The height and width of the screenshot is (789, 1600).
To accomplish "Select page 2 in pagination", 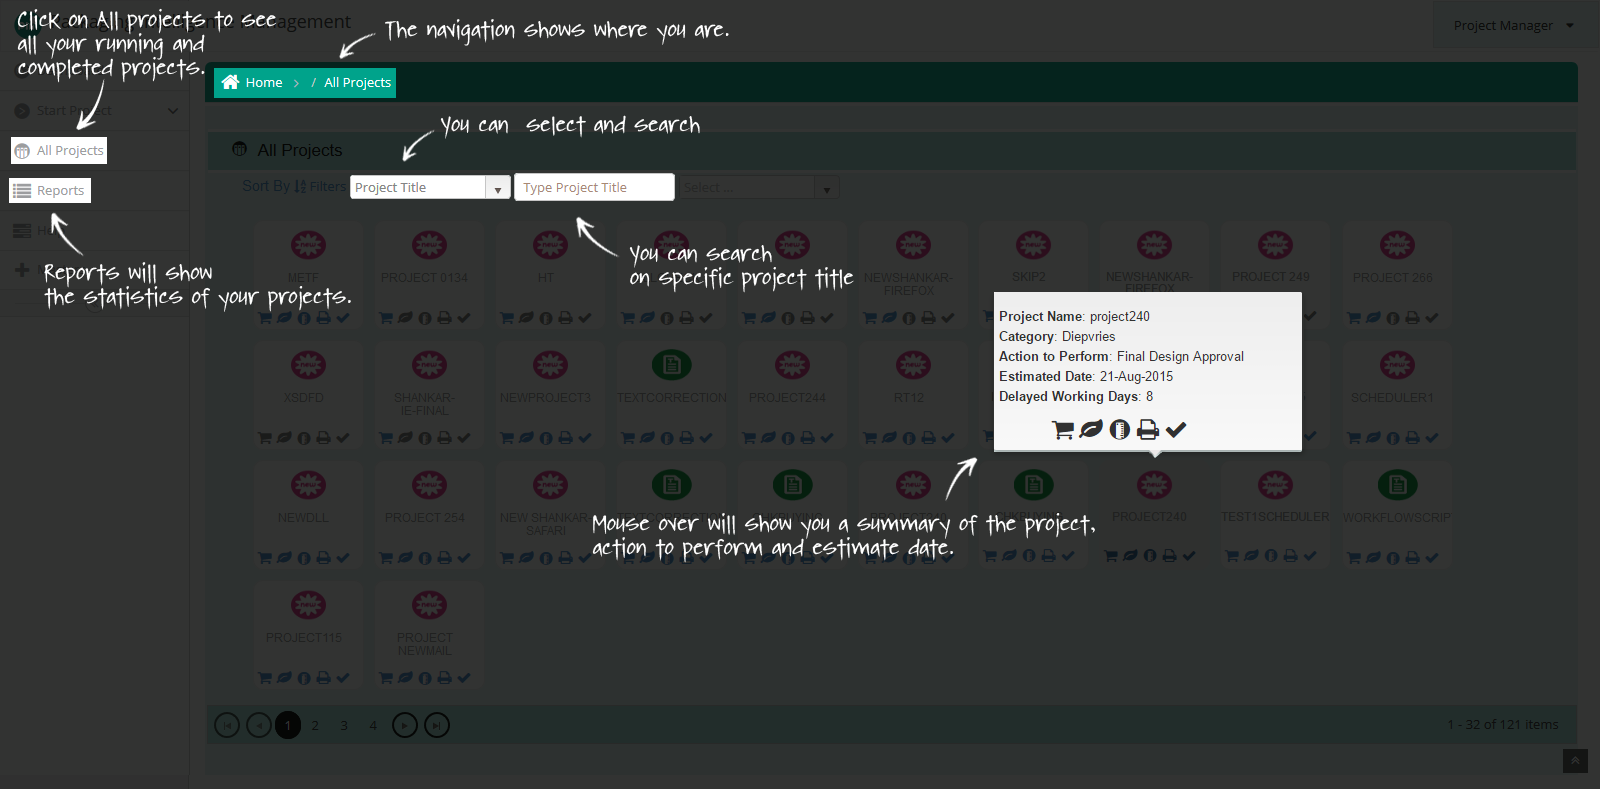I will [x=315, y=725].
